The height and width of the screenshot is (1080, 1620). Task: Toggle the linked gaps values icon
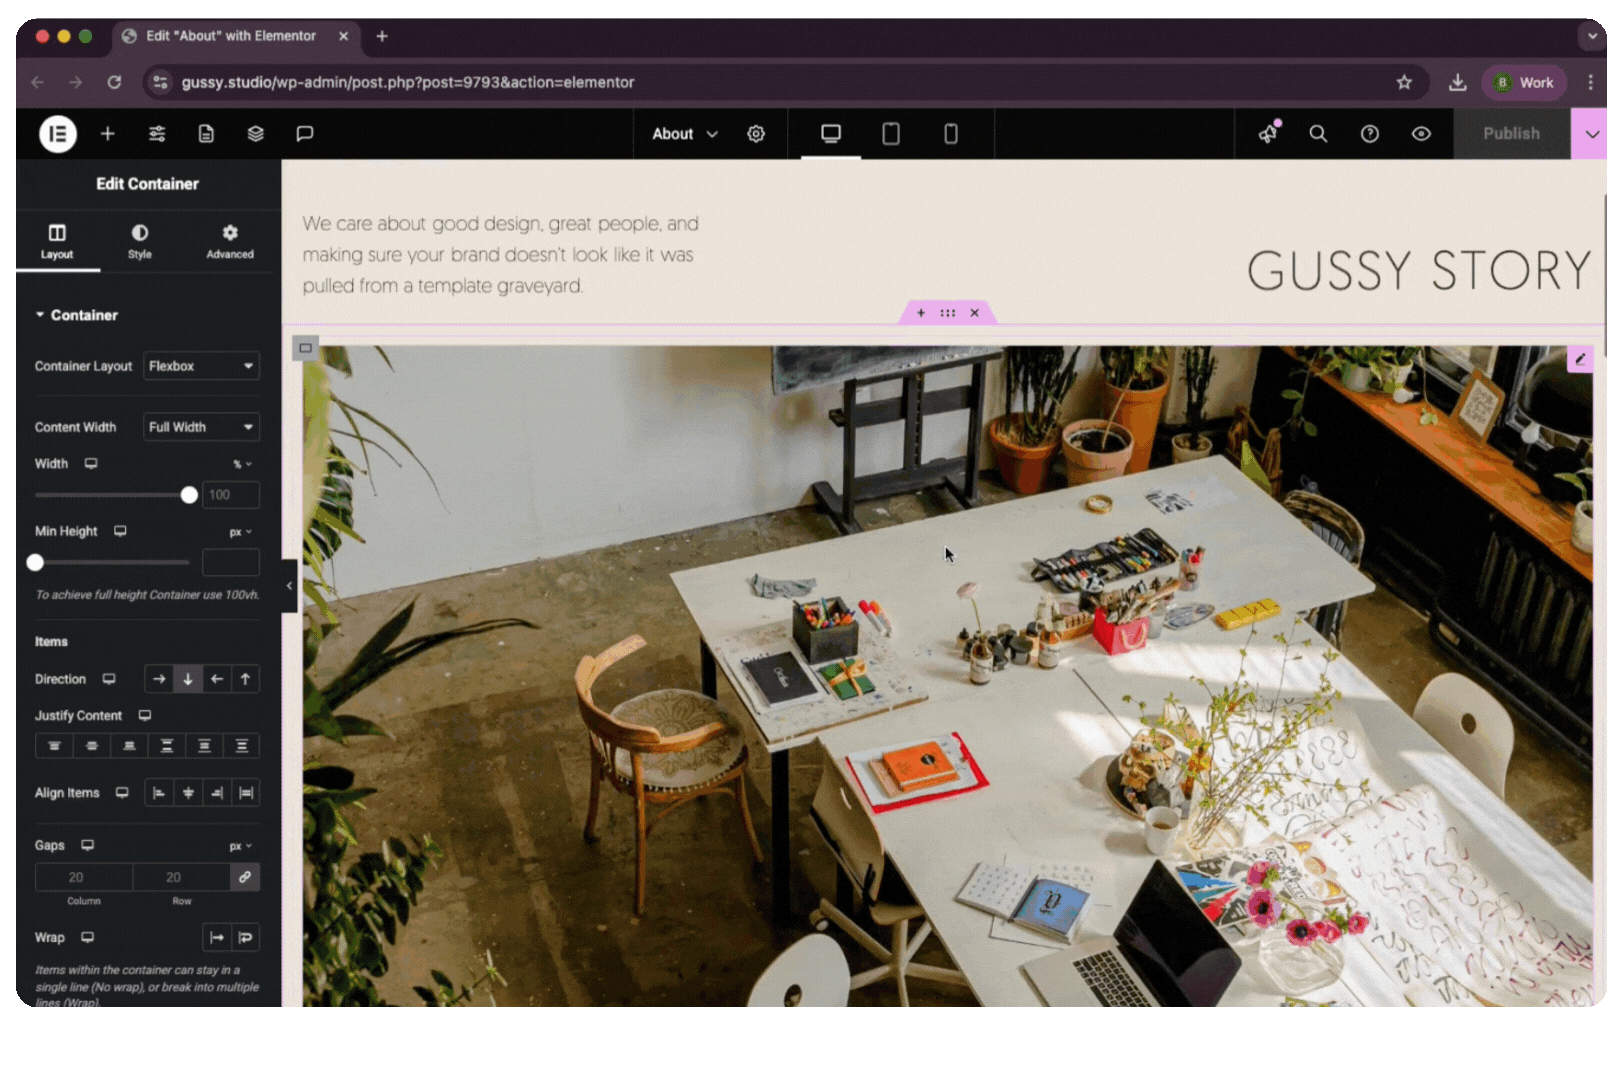(245, 877)
